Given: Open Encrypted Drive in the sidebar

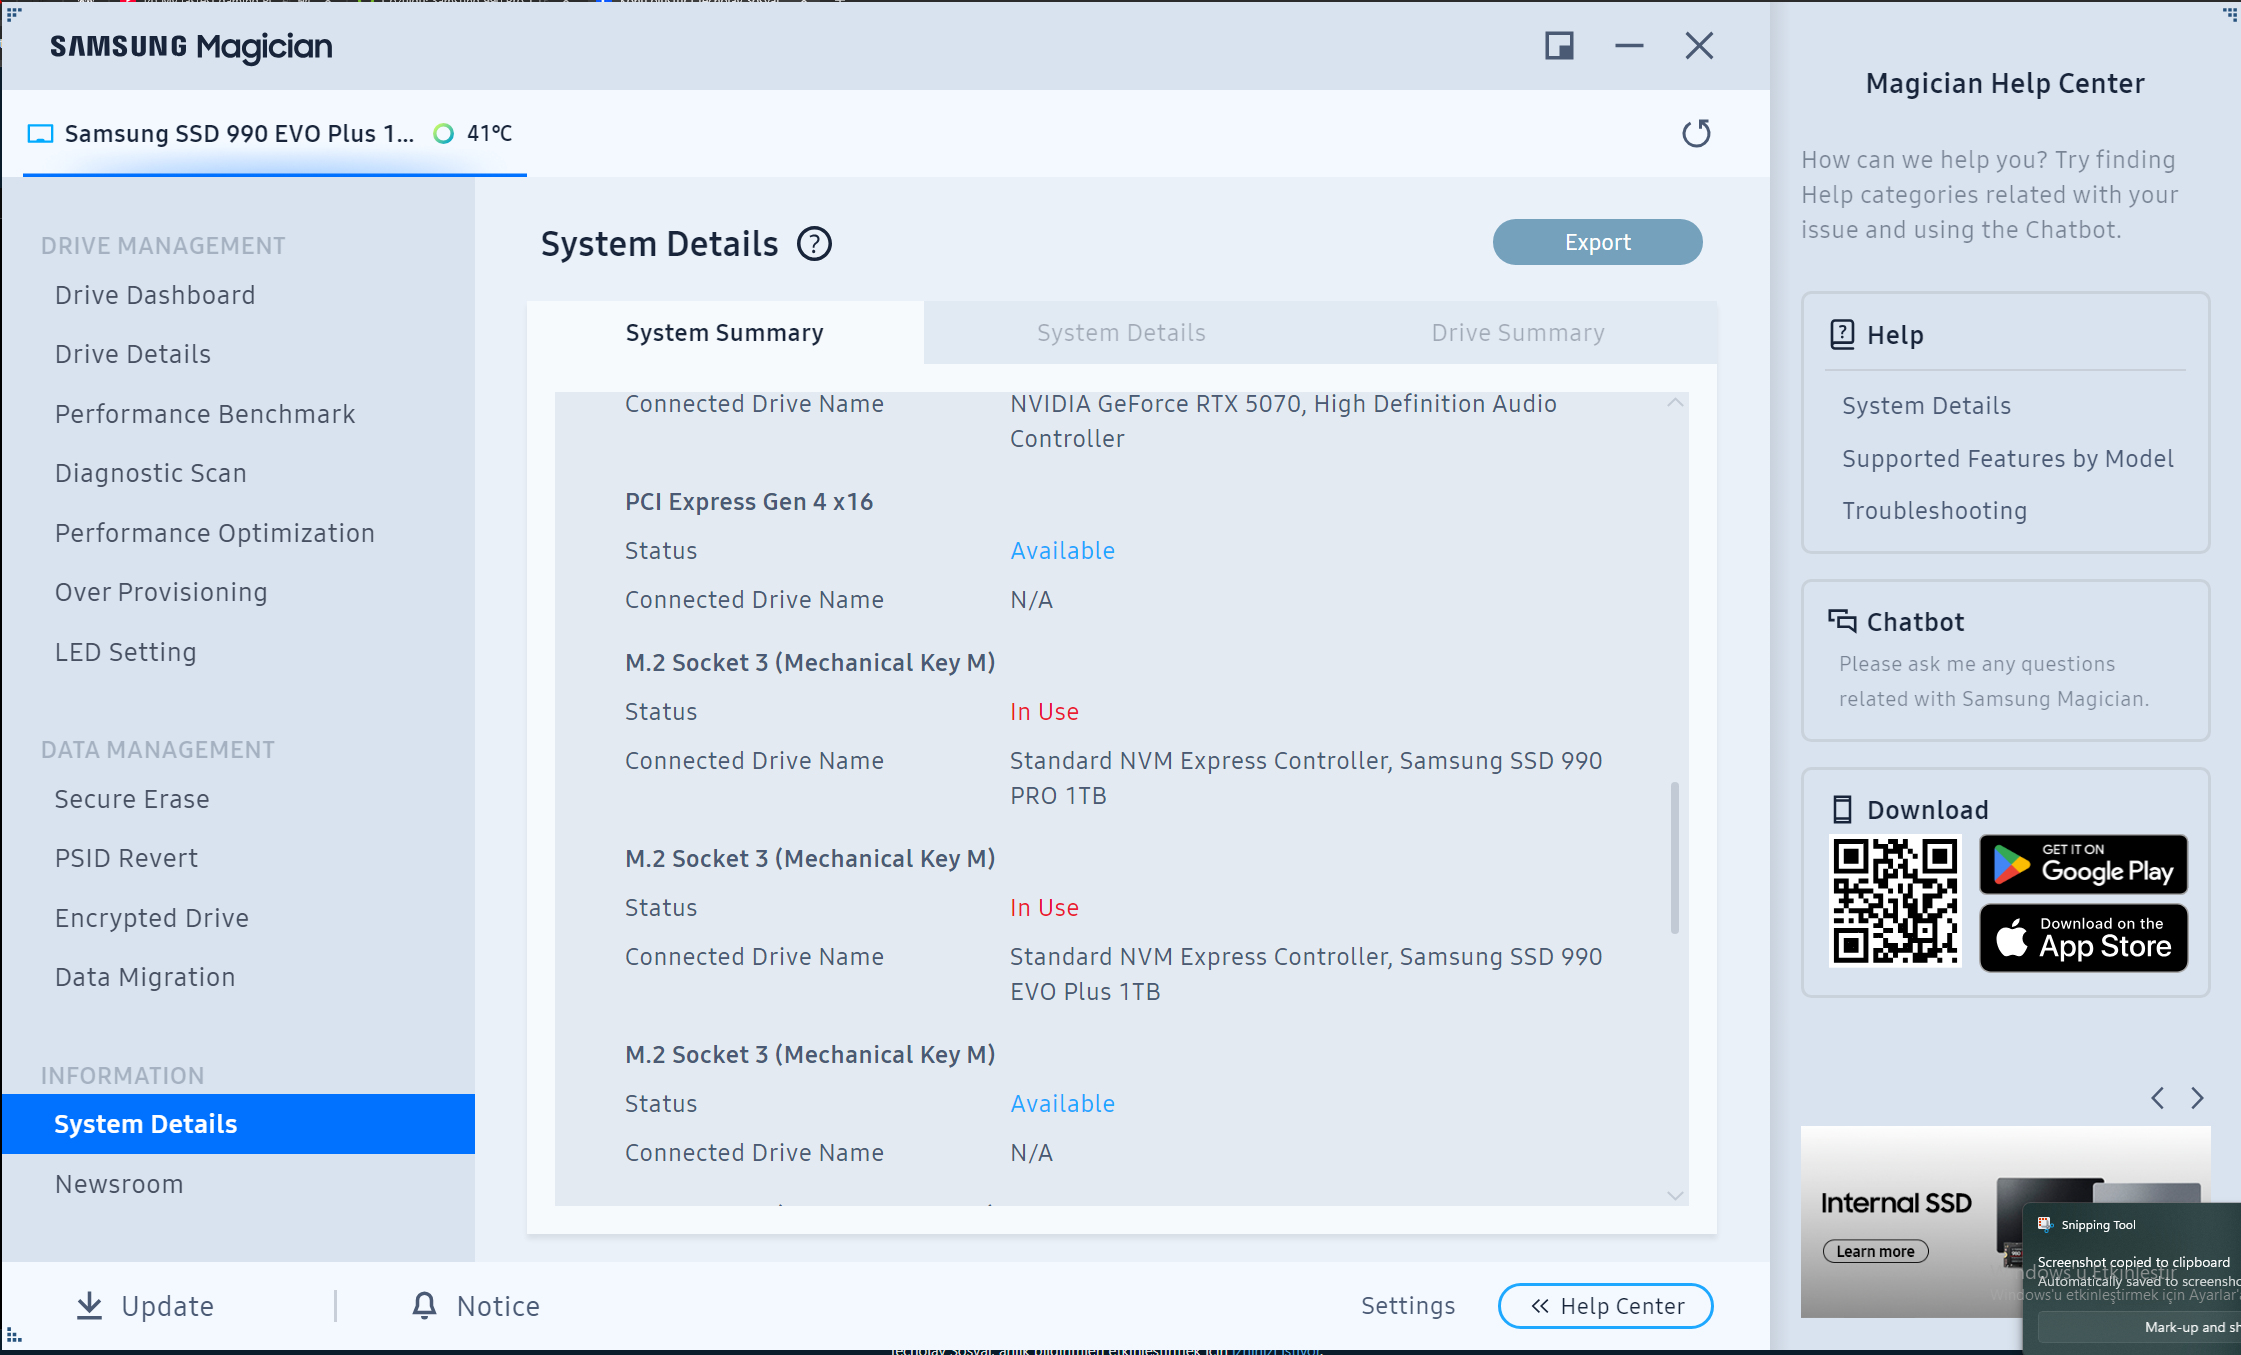Looking at the screenshot, I should click(152, 918).
